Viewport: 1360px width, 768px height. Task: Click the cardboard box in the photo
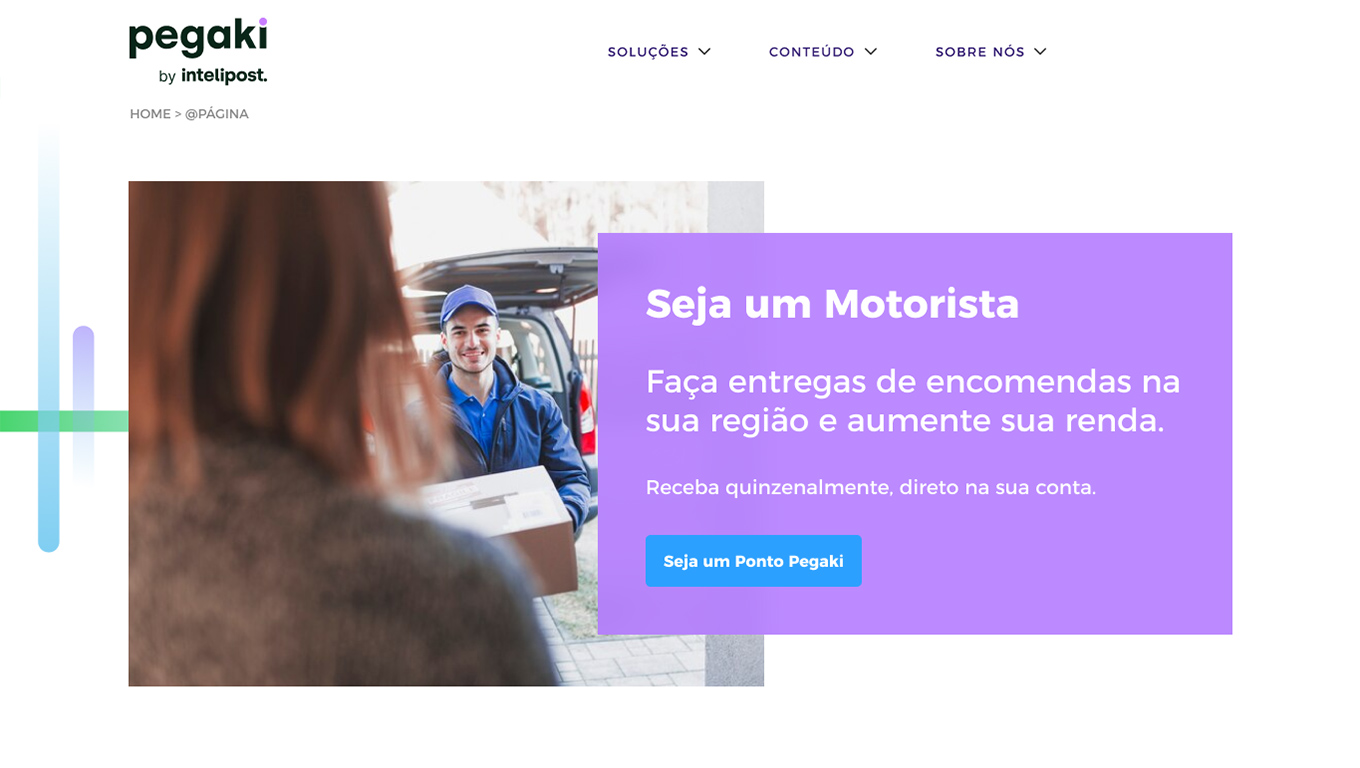[512, 525]
